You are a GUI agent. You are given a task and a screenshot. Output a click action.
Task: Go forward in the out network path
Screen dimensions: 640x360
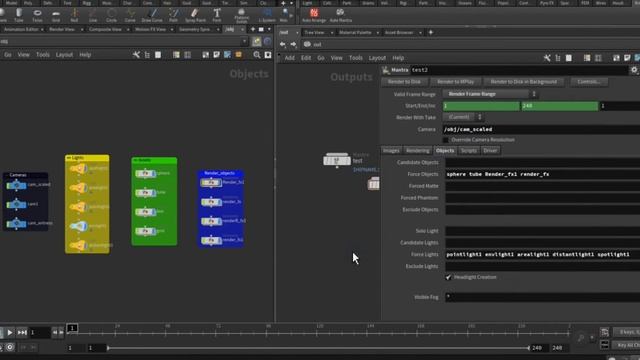(293, 44)
